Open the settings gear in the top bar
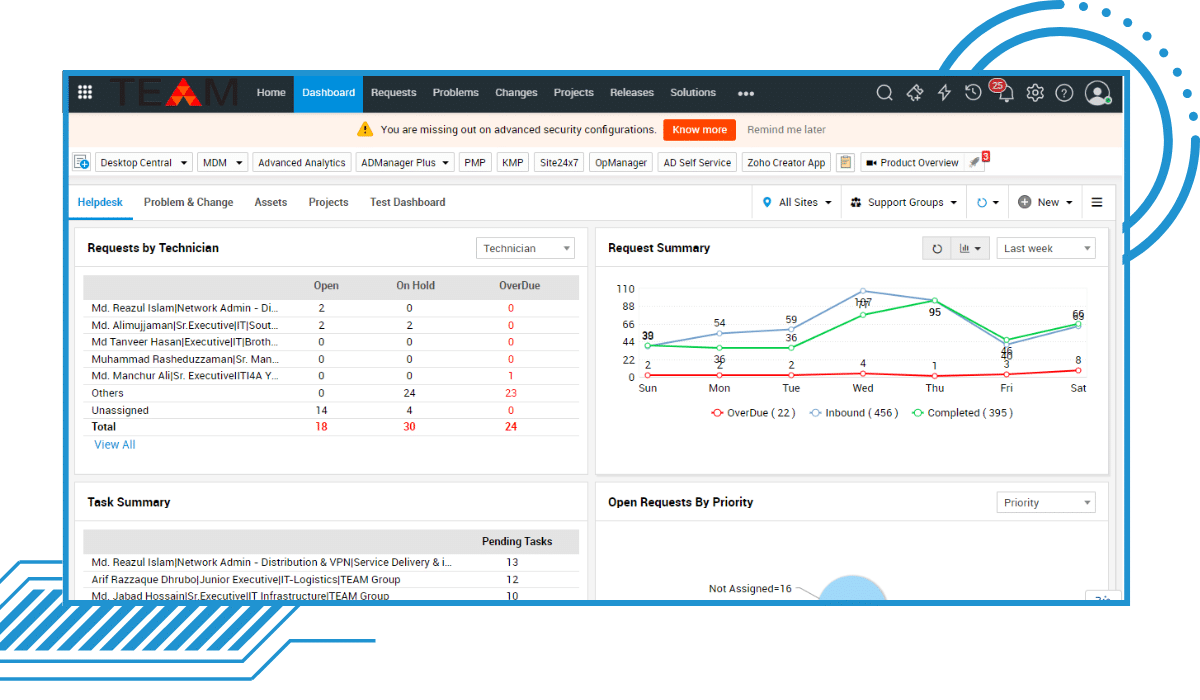The height and width of the screenshot is (700, 1200). (x=1034, y=92)
